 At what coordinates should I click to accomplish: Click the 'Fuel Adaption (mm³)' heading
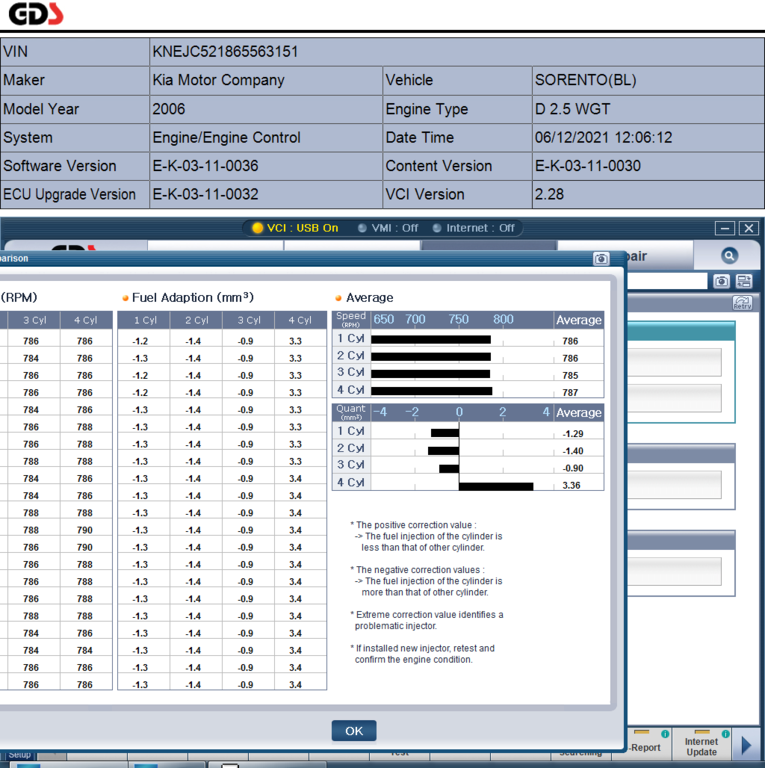pyautogui.click(x=192, y=297)
